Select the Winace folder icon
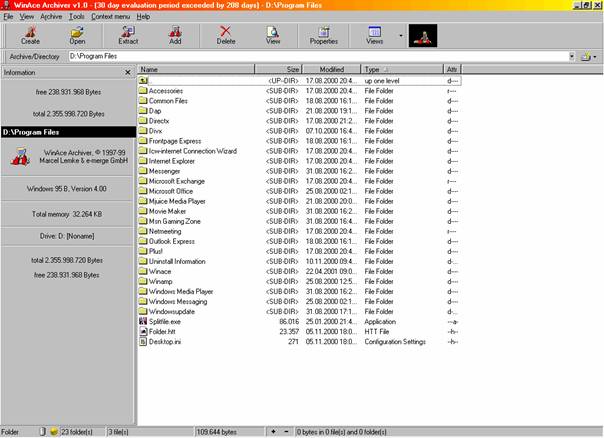 pos(143,271)
